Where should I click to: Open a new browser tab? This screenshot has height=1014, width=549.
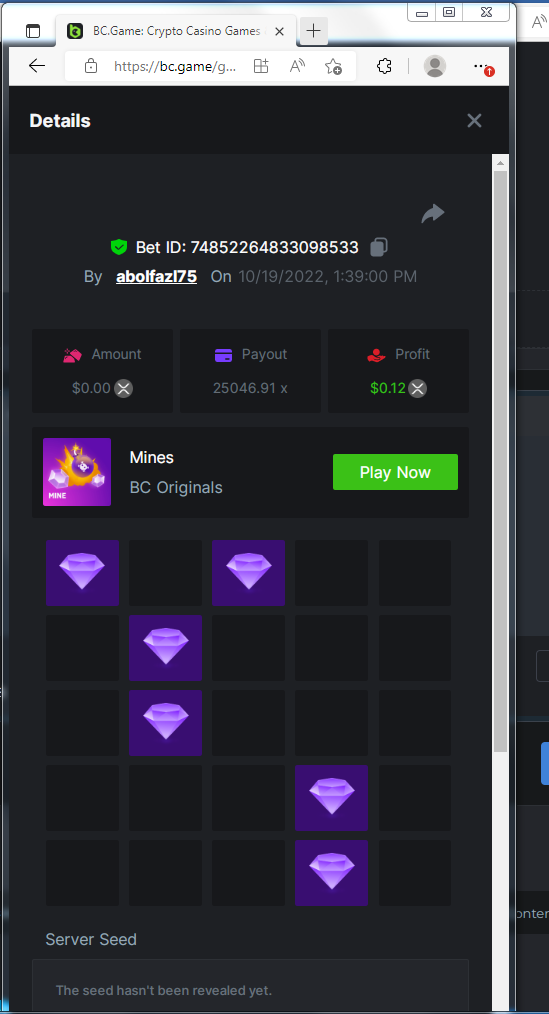(x=313, y=30)
